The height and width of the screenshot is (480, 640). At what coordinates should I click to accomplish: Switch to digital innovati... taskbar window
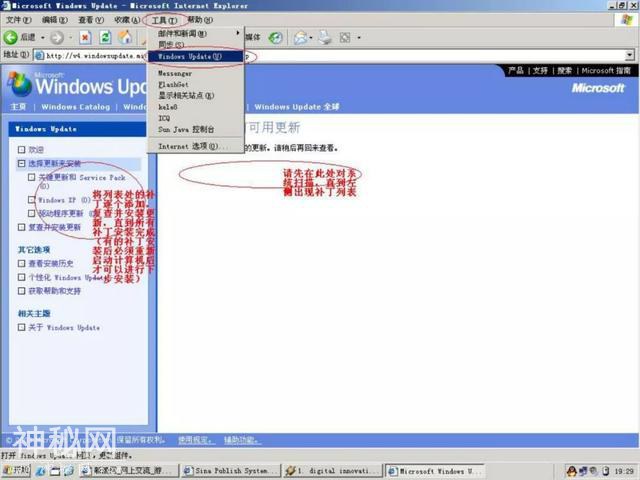point(333,471)
